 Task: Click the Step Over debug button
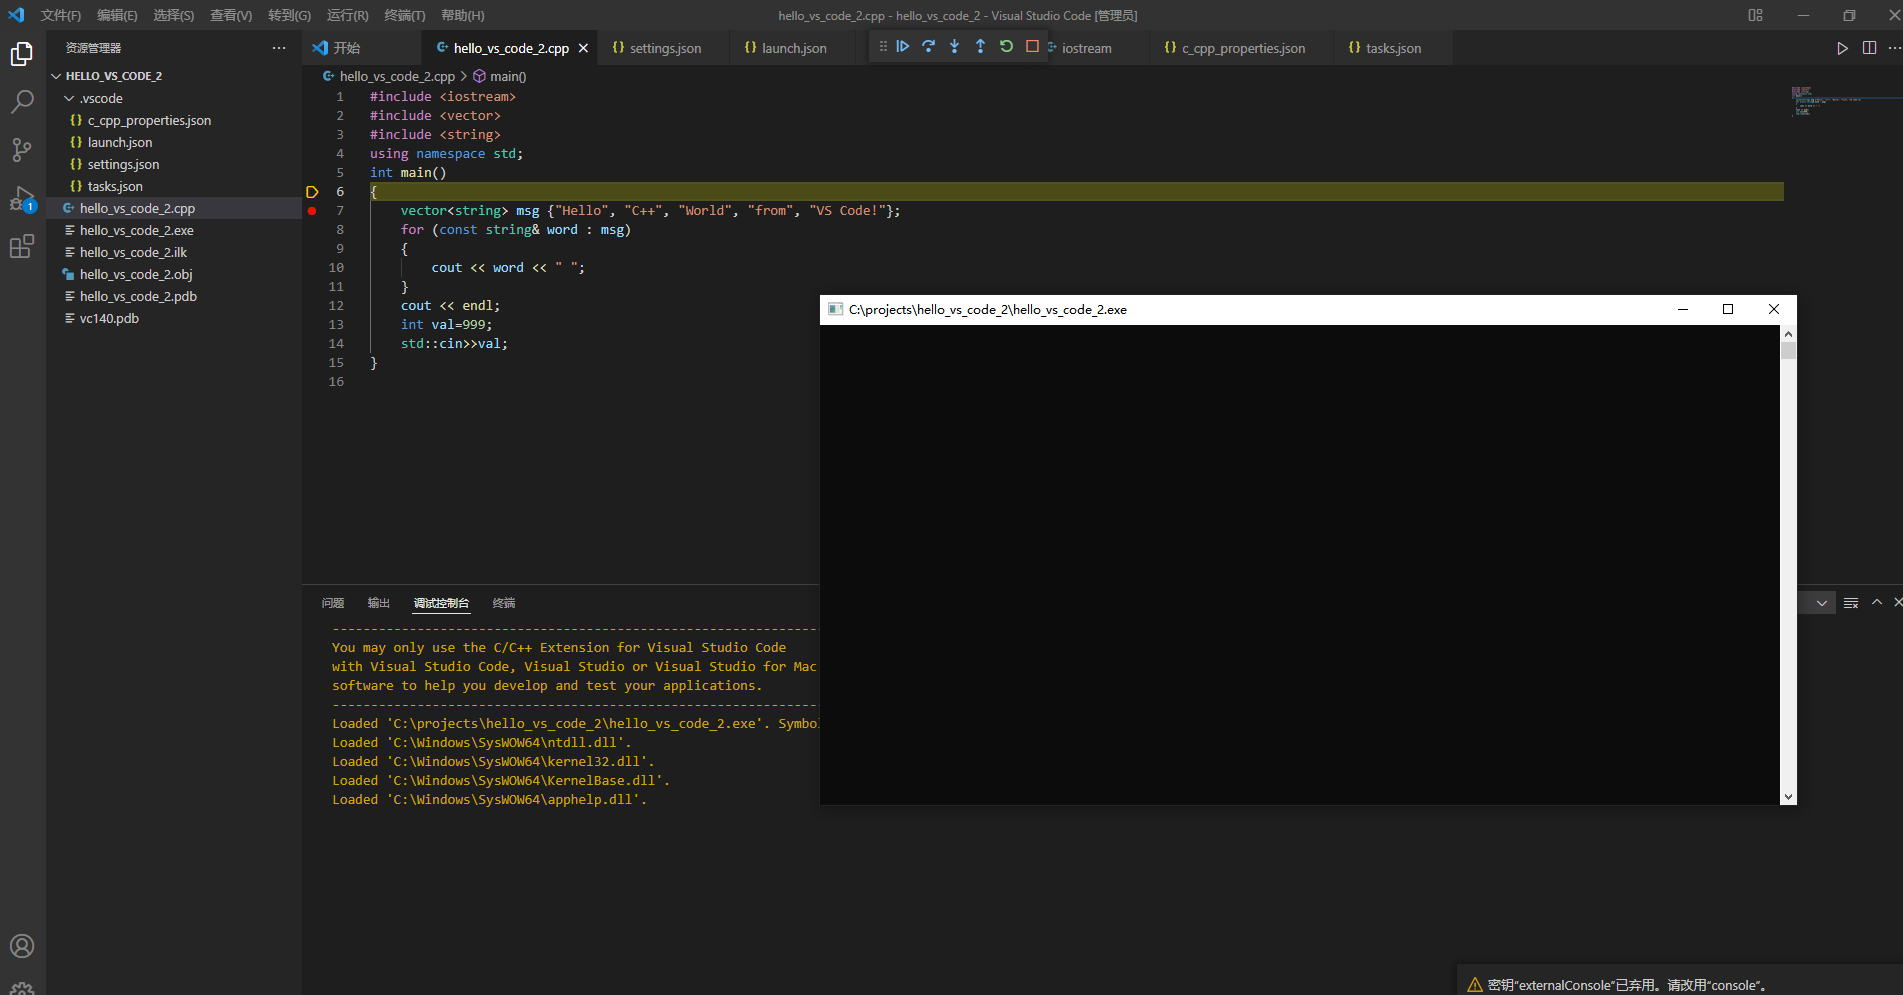pyautogui.click(x=929, y=46)
